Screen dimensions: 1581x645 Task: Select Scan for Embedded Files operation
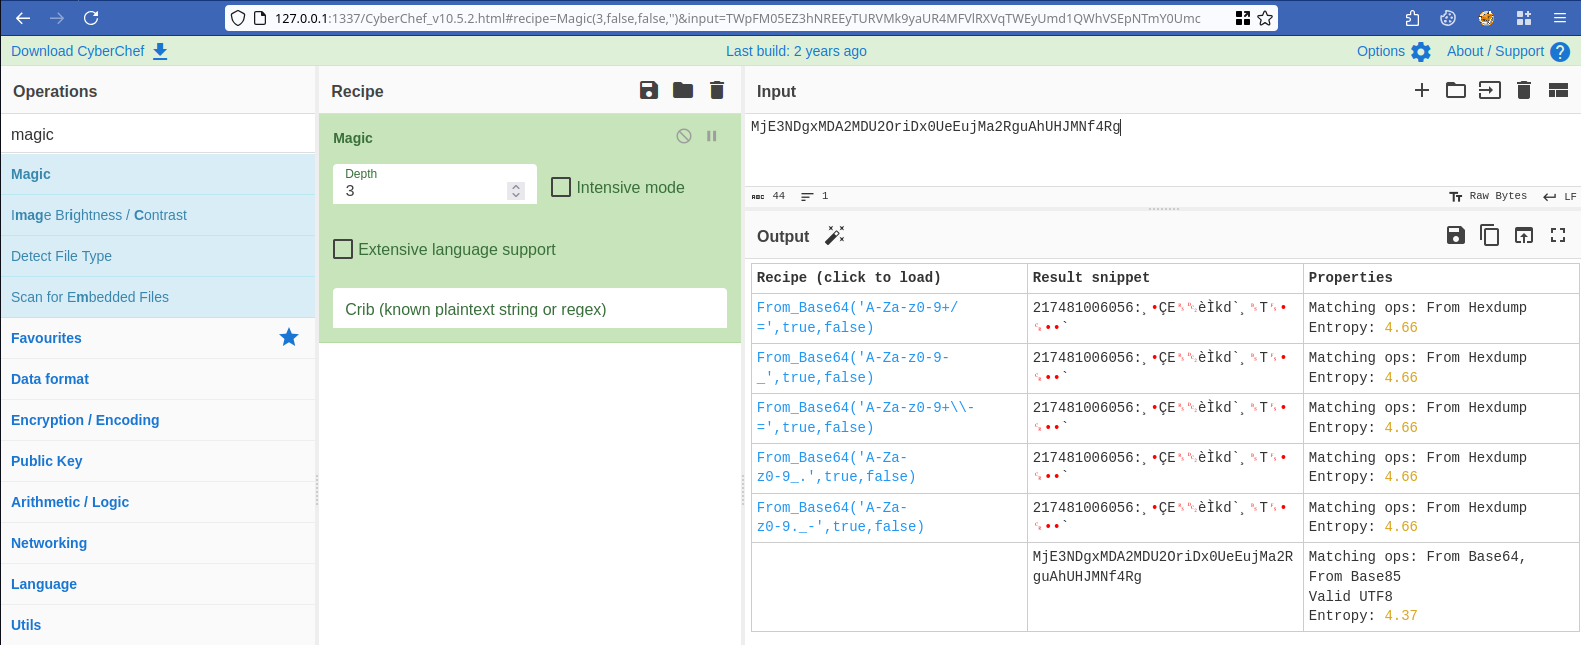tap(159, 297)
